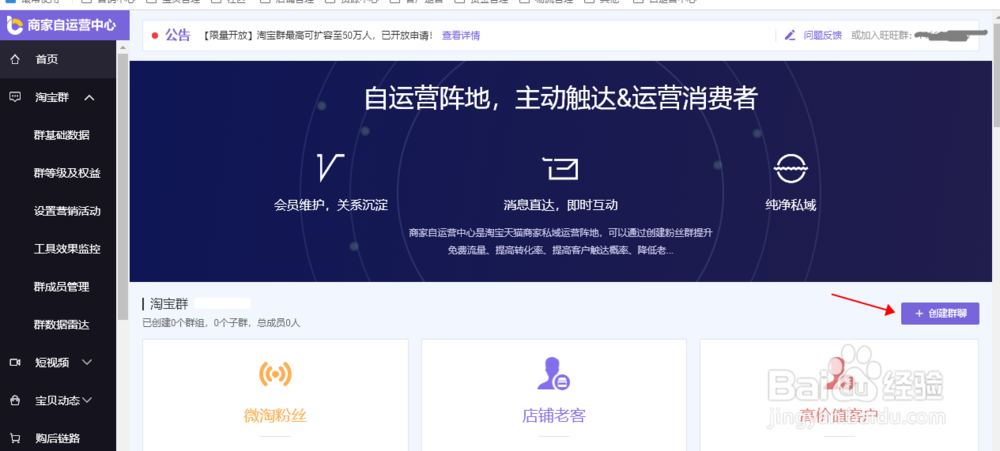Image resolution: width=1000 pixels, height=451 pixels.
Task: Click the 消息直达 envelope banner icon
Action: click(x=561, y=168)
